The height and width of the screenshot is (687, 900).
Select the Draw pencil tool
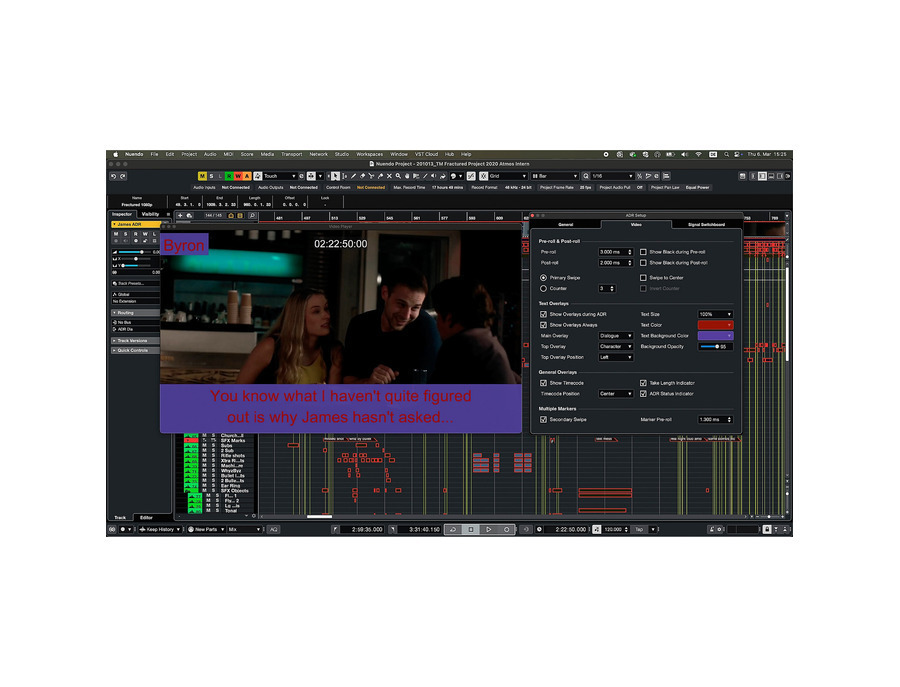click(353, 176)
